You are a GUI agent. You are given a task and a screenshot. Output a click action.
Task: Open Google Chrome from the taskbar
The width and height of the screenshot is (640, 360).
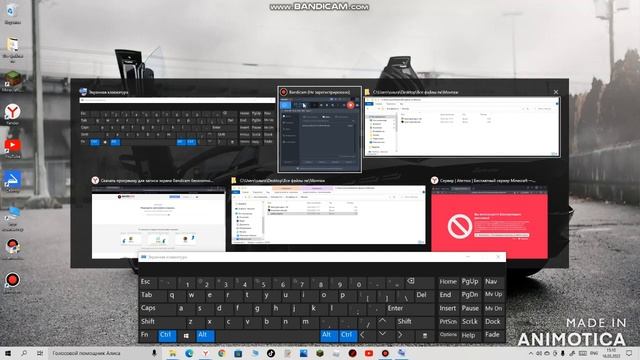pyautogui.click(x=222, y=353)
